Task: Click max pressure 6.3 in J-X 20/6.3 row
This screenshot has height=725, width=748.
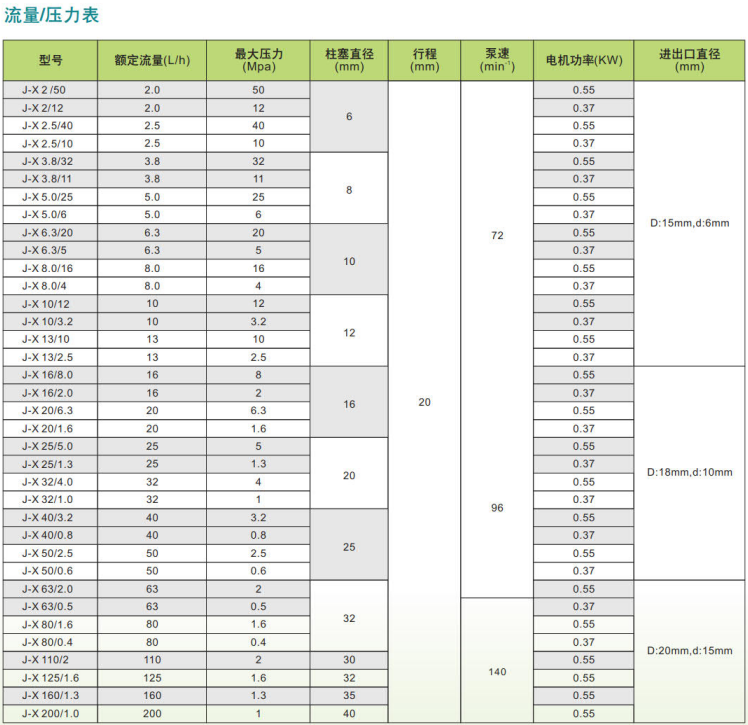Action: tap(259, 411)
